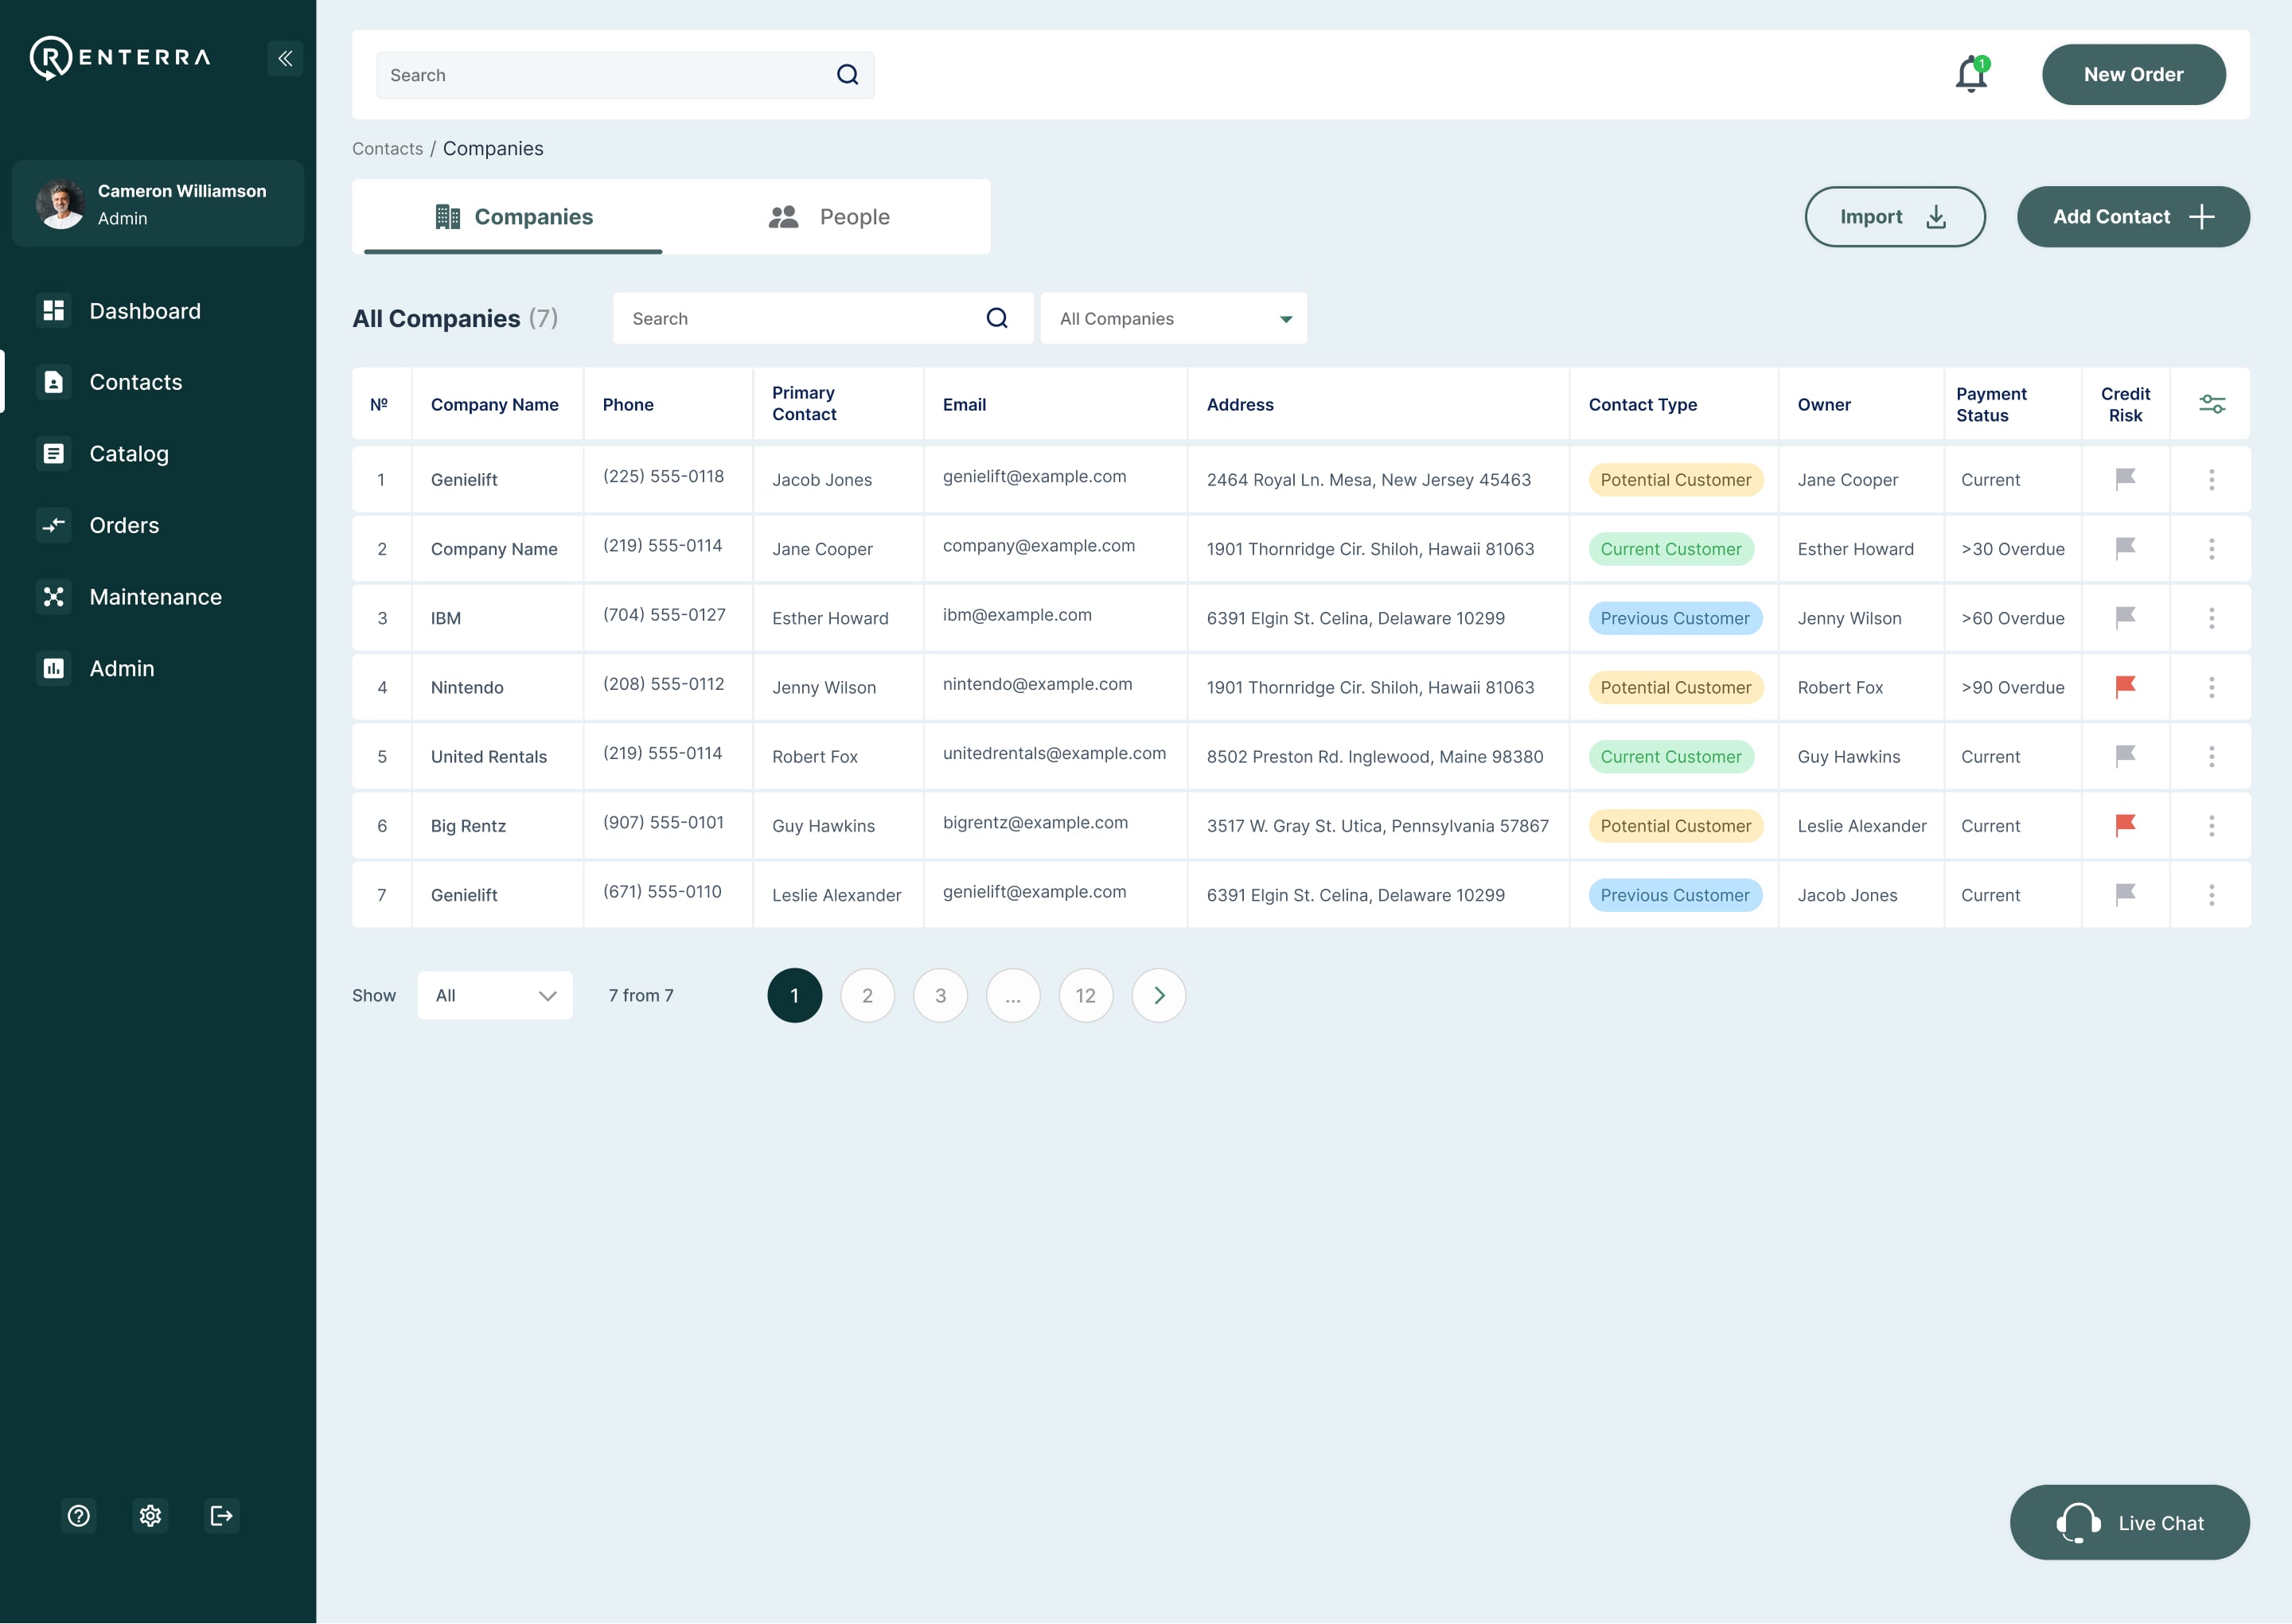
Task: Open row menu for United Rentals row
Action: pos(2211,757)
